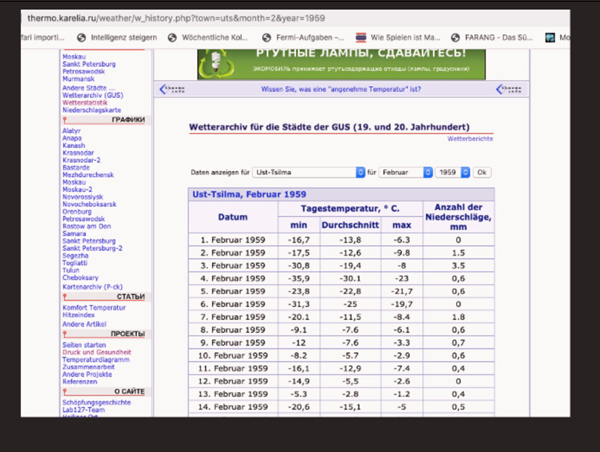Open Hitzeindex article link
The width and height of the screenshot is (600, 452).
[78, 315]
